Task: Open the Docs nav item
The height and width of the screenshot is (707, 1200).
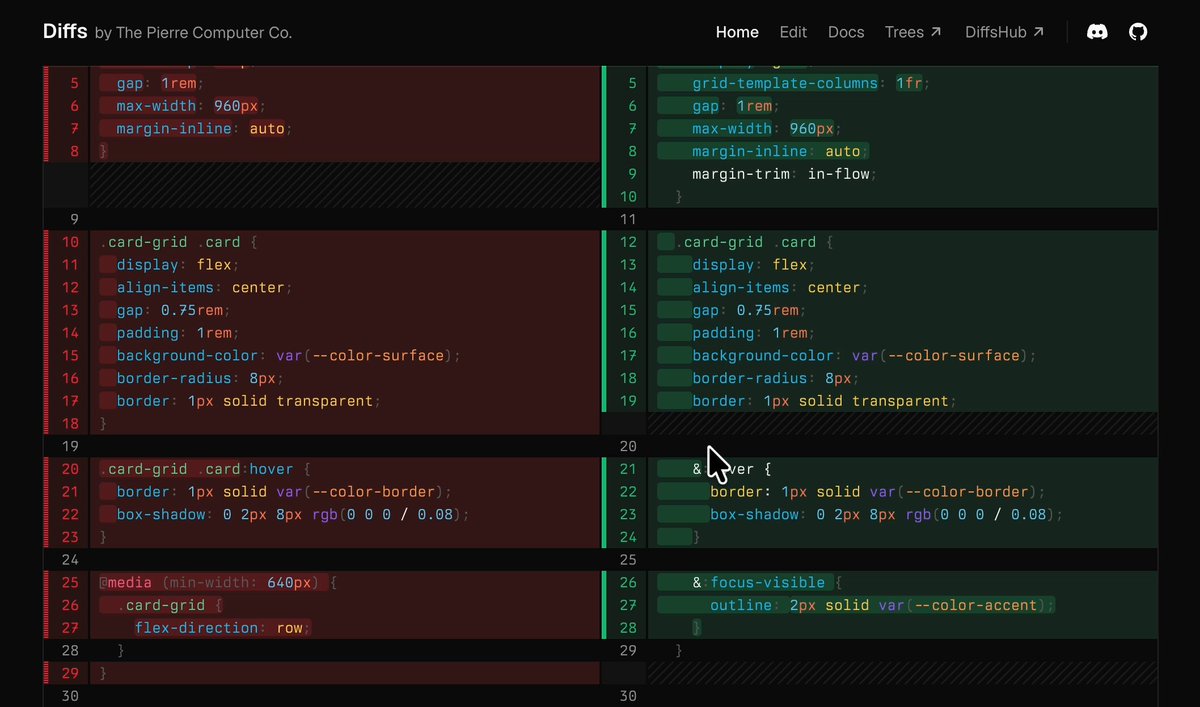Action: 846,32
